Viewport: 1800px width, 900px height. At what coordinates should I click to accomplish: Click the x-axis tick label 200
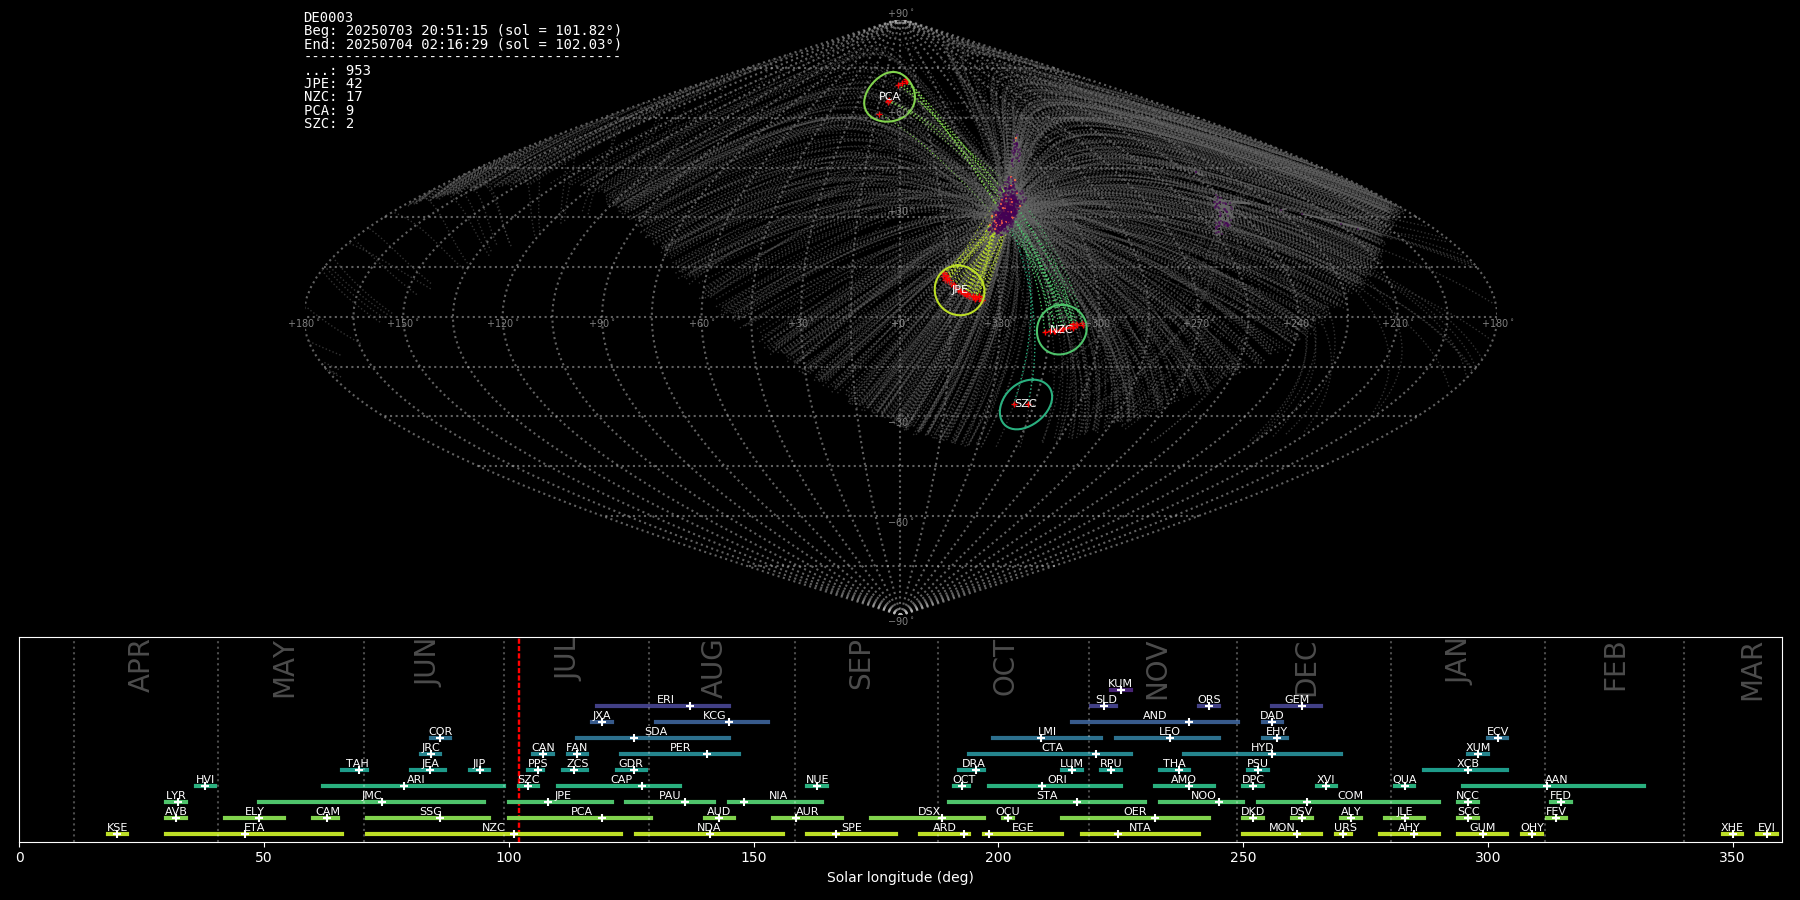tap(998, 857)
